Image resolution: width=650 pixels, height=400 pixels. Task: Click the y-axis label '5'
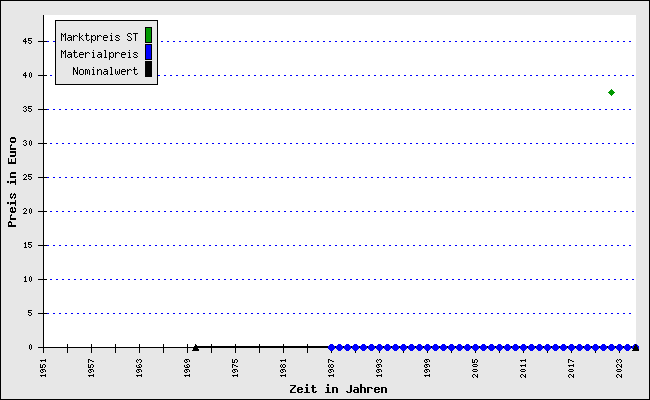(x=30, y=313)
